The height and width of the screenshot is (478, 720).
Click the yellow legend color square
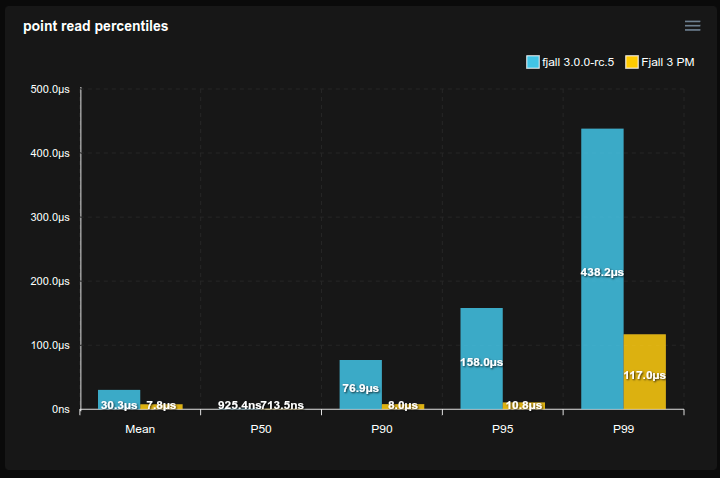click(x=631, y=62)
